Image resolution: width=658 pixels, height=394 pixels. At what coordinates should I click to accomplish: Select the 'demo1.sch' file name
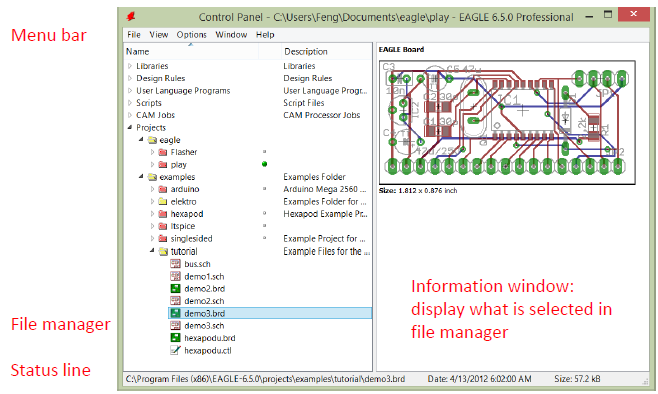tap(204, 277)
